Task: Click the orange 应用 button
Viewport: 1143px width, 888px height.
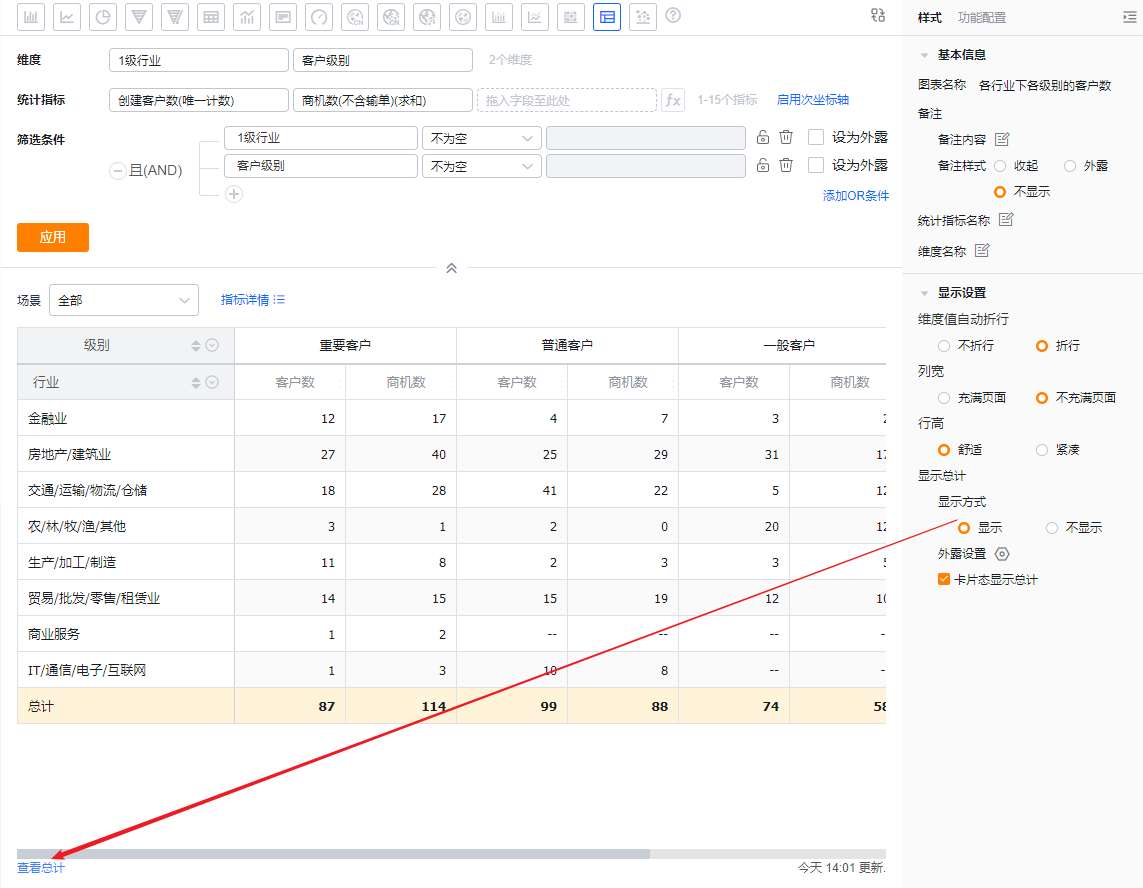Action: click(x=52, y=238)
